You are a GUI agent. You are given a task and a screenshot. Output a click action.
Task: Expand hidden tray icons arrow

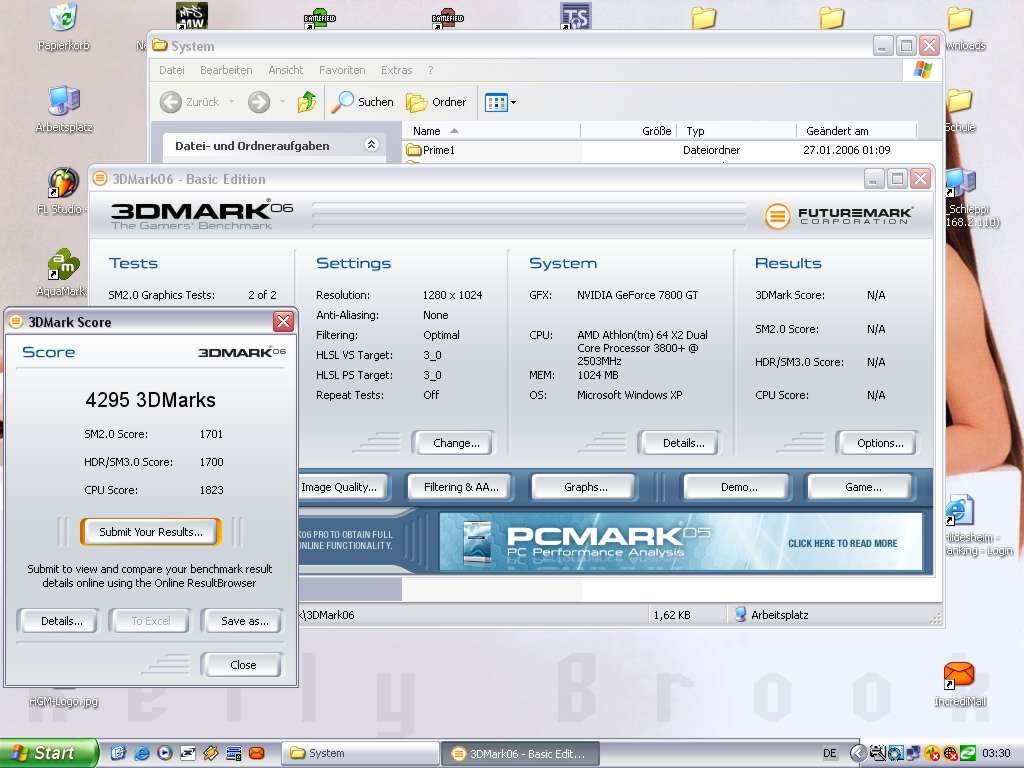[858, 754]
